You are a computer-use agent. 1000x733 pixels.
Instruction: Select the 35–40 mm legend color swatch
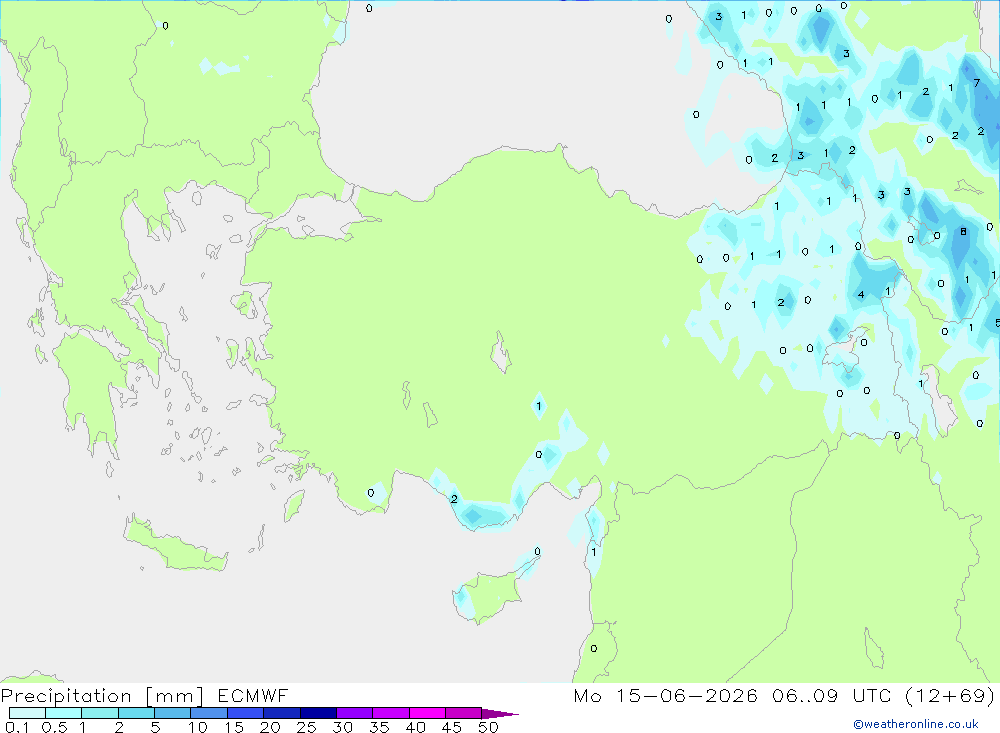(391, 713)
